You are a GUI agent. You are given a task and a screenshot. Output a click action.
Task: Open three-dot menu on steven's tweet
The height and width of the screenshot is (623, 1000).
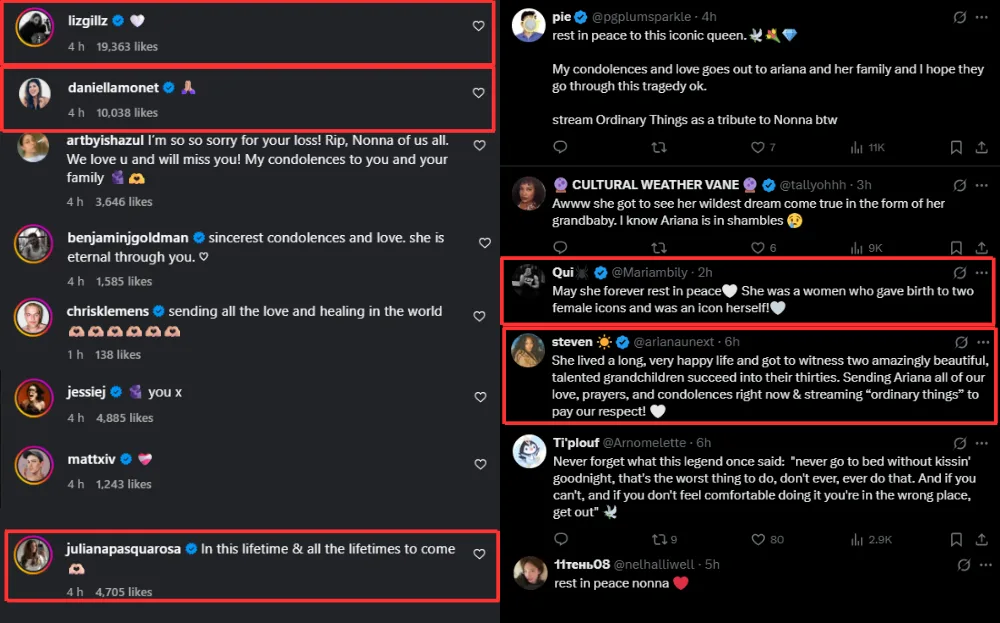pyautogui.click(x=983, y=342)
